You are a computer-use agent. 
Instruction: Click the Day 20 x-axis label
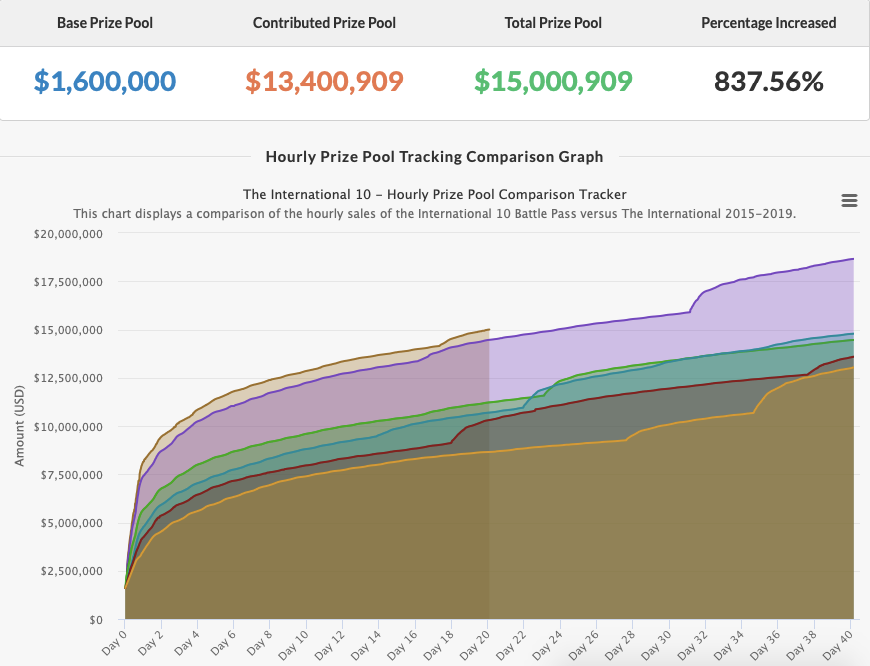pos(475,644)
